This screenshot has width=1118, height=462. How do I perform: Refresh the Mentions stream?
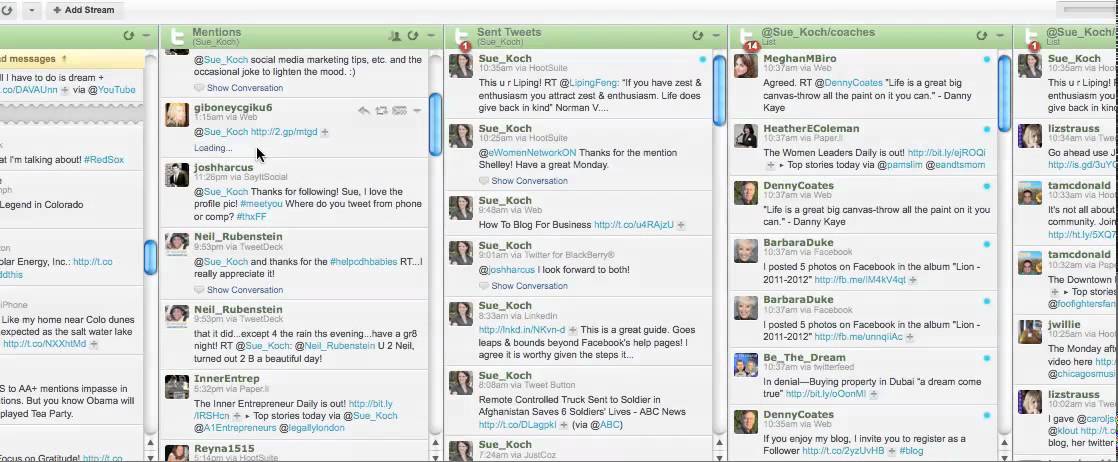point(413,36)
